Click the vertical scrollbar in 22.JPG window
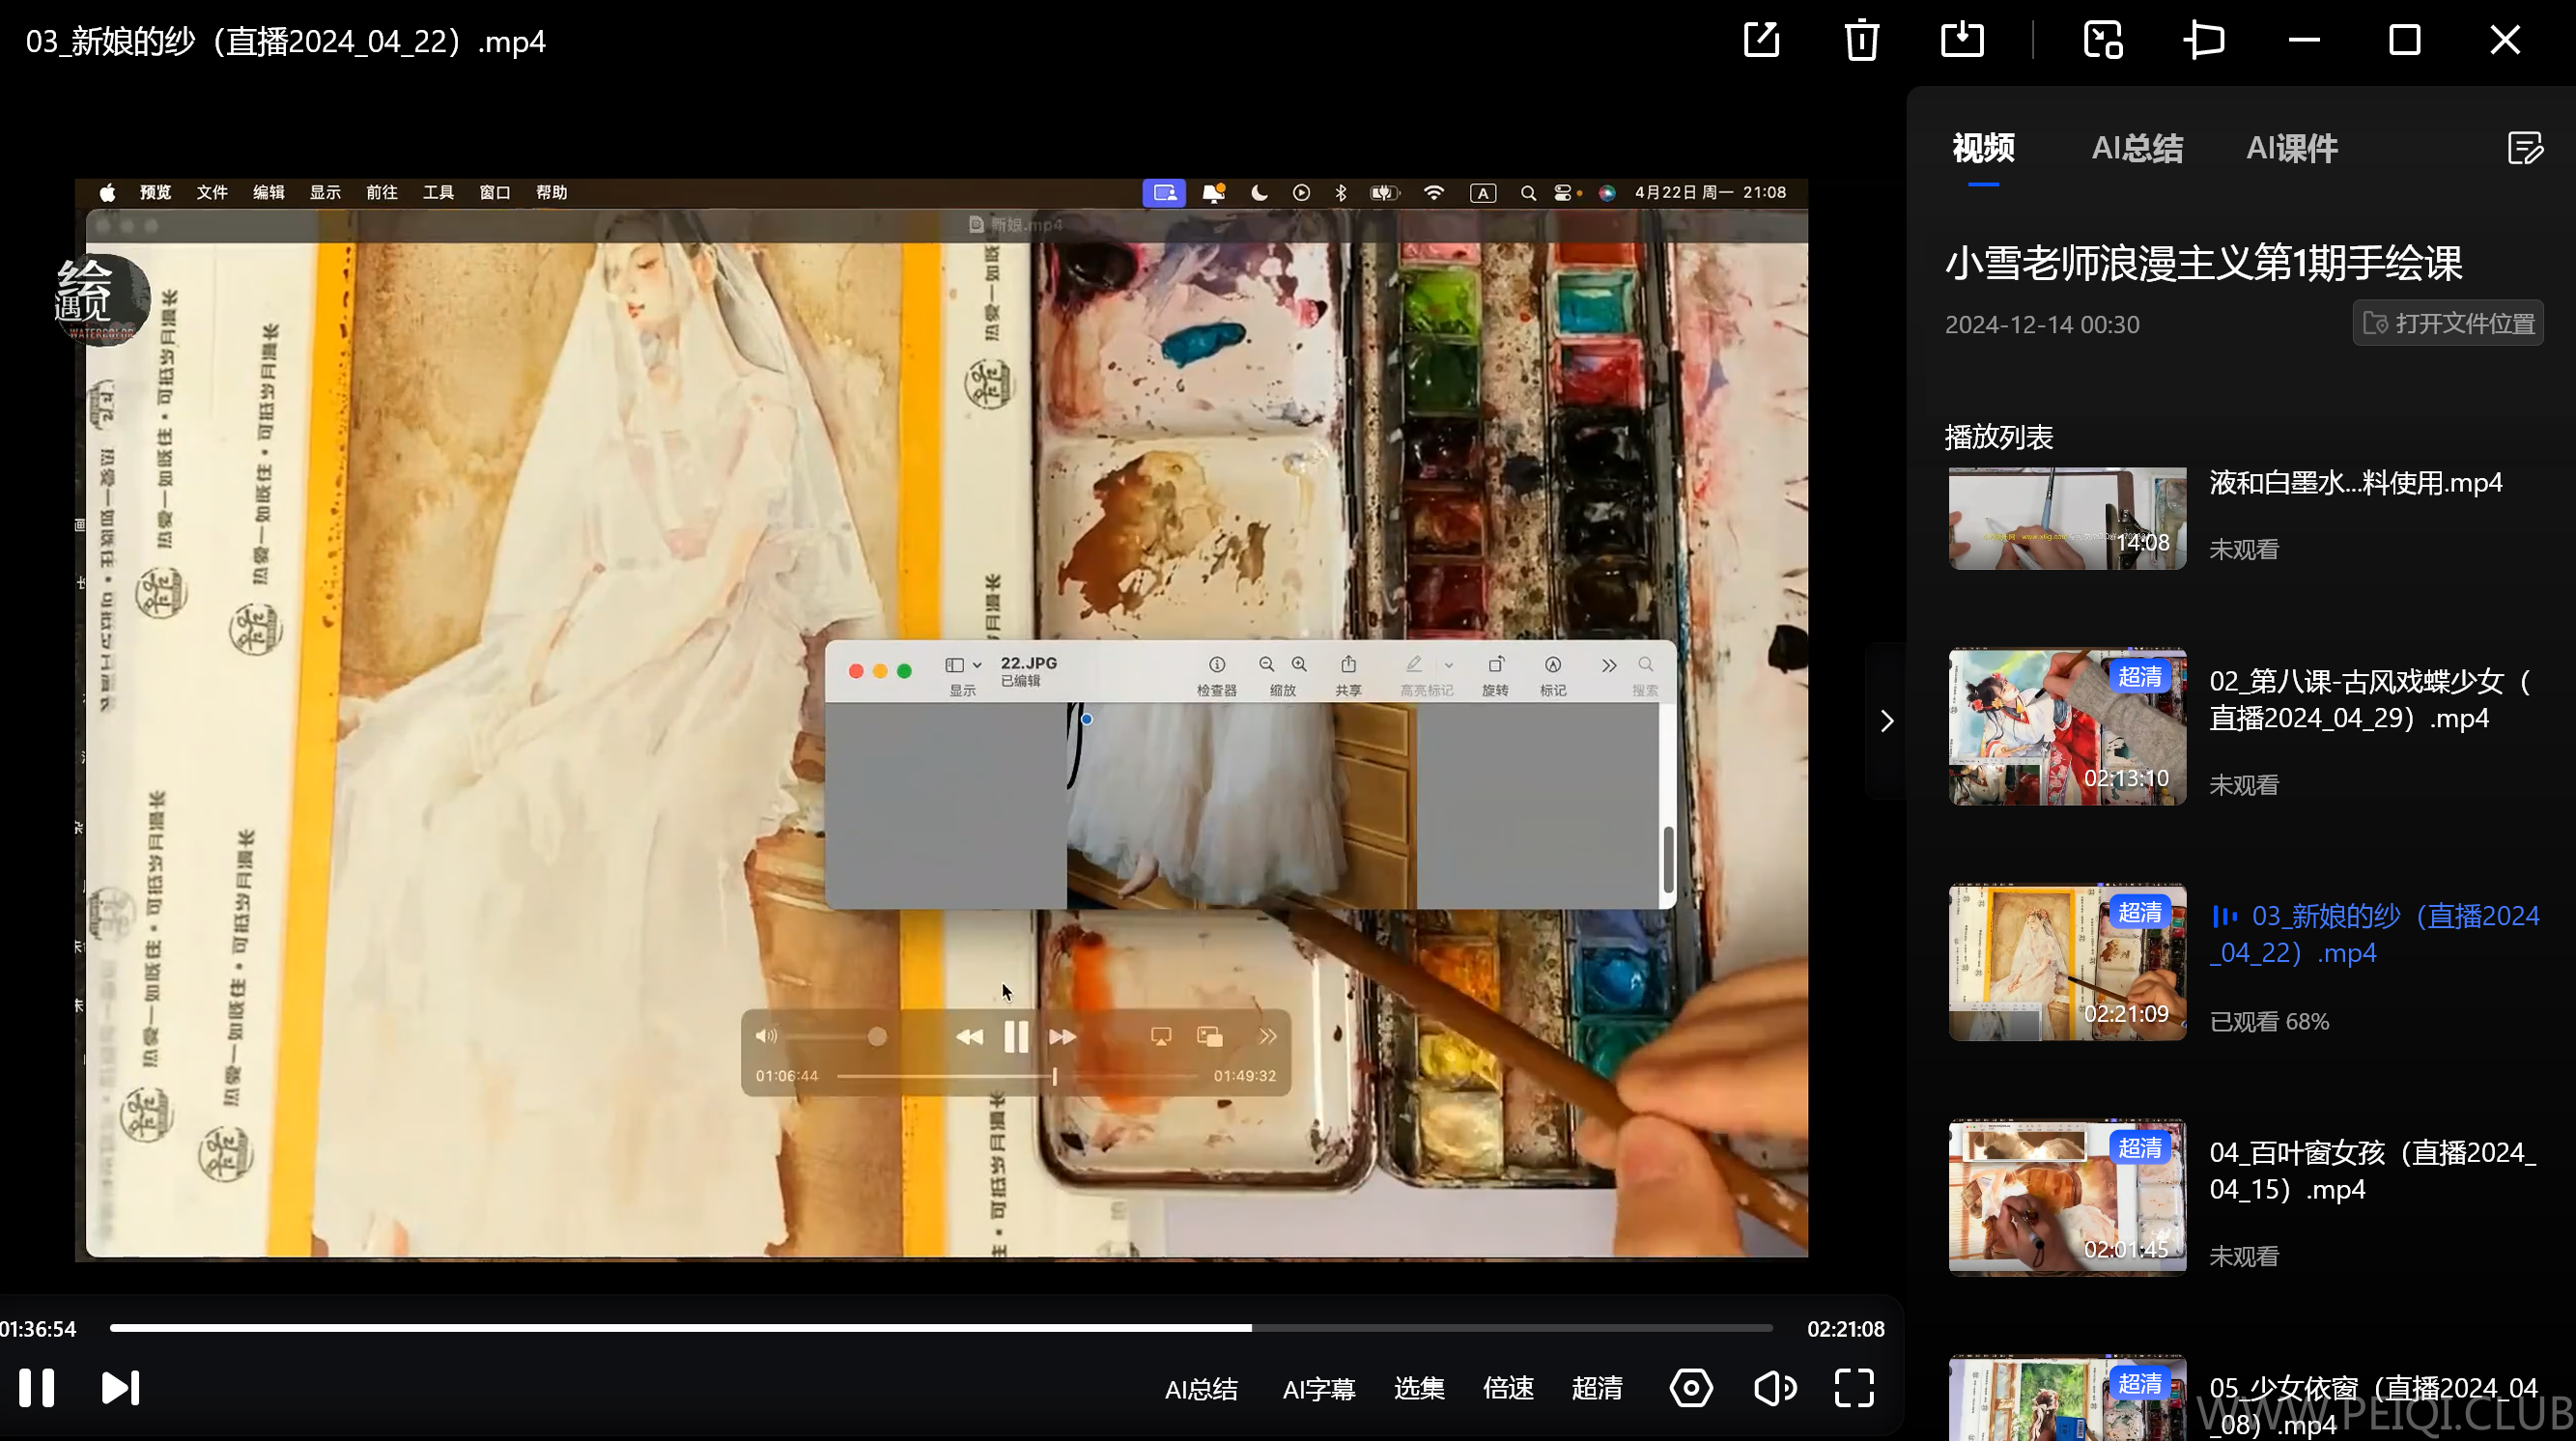The height and width of the screenshot is (1441, 2576). 1667,860
